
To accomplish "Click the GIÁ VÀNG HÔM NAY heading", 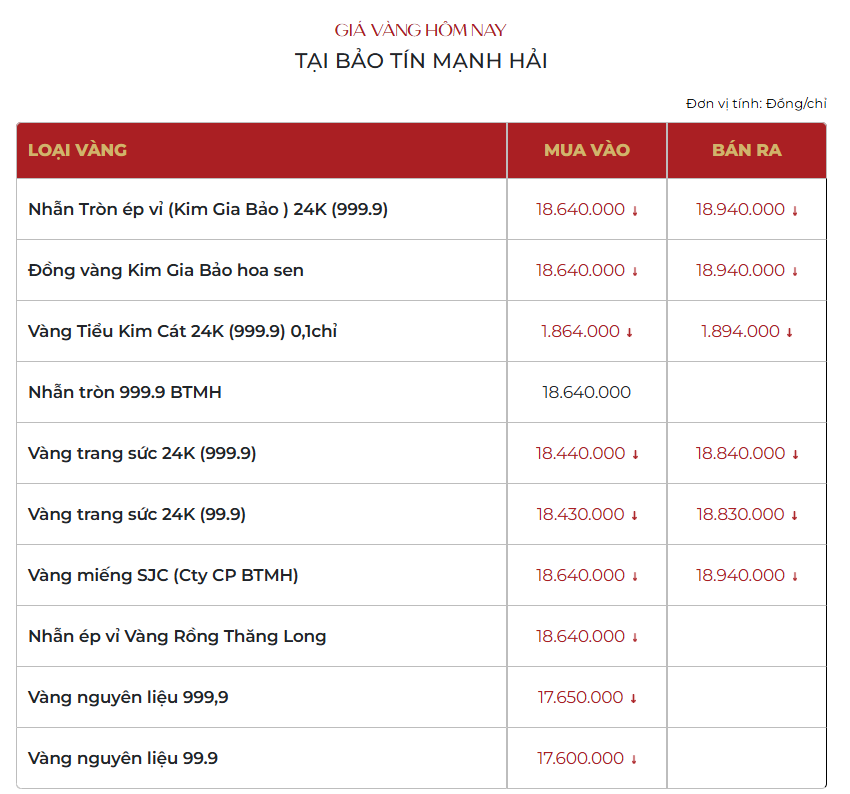I will [424, 29].
